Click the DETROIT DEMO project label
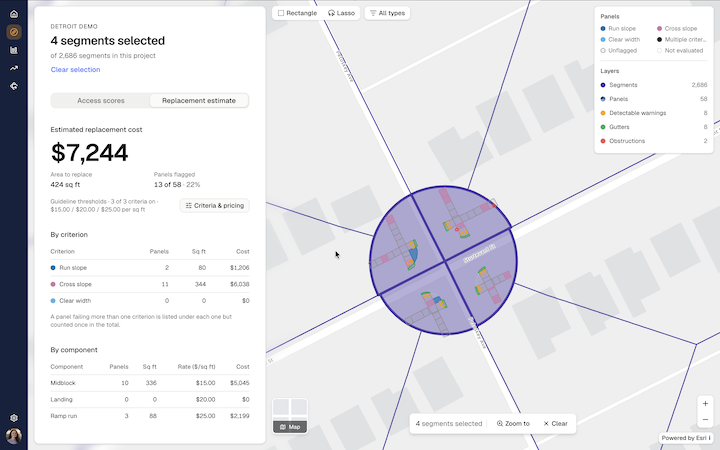The width and height of the screenshot is (720, 450). [74, 27]
